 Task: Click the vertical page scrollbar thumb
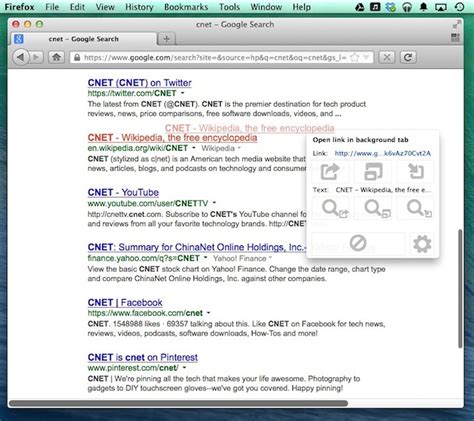(460, 289)
